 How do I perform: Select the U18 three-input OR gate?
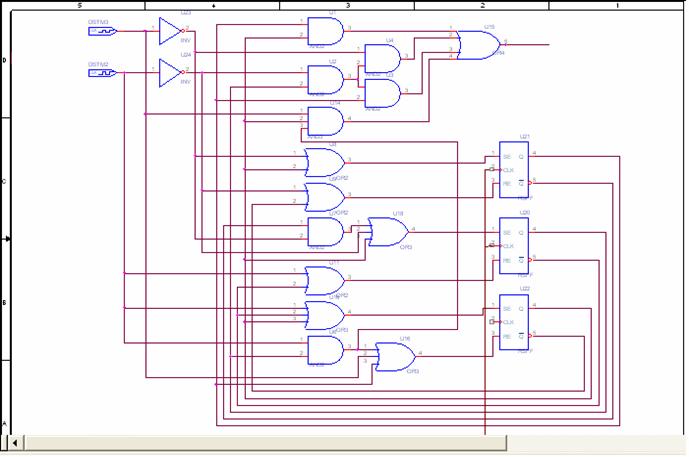(x=388, y=232)
